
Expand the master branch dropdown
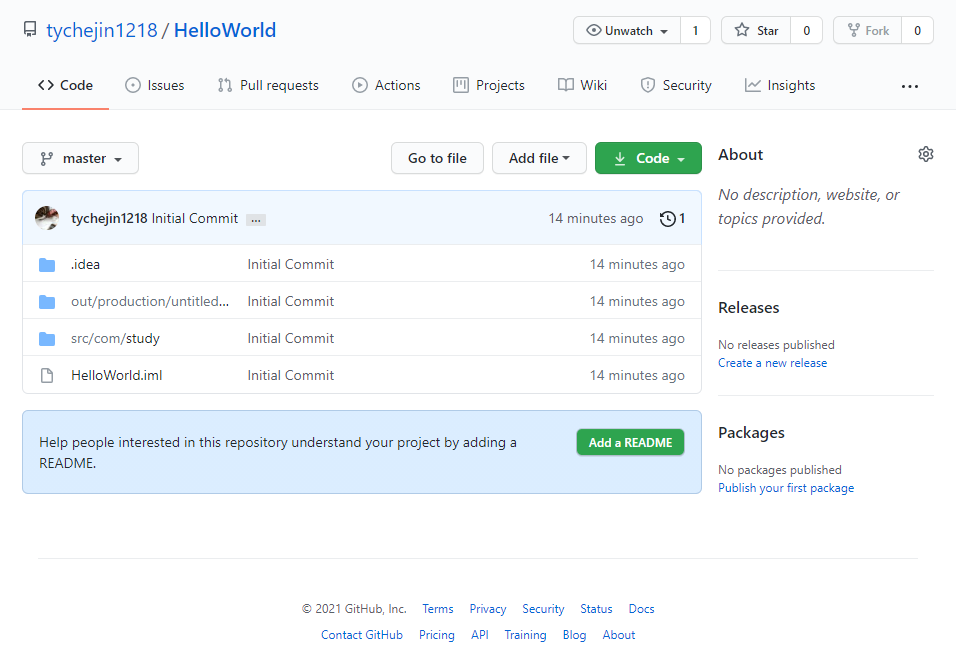click(80, 159)
